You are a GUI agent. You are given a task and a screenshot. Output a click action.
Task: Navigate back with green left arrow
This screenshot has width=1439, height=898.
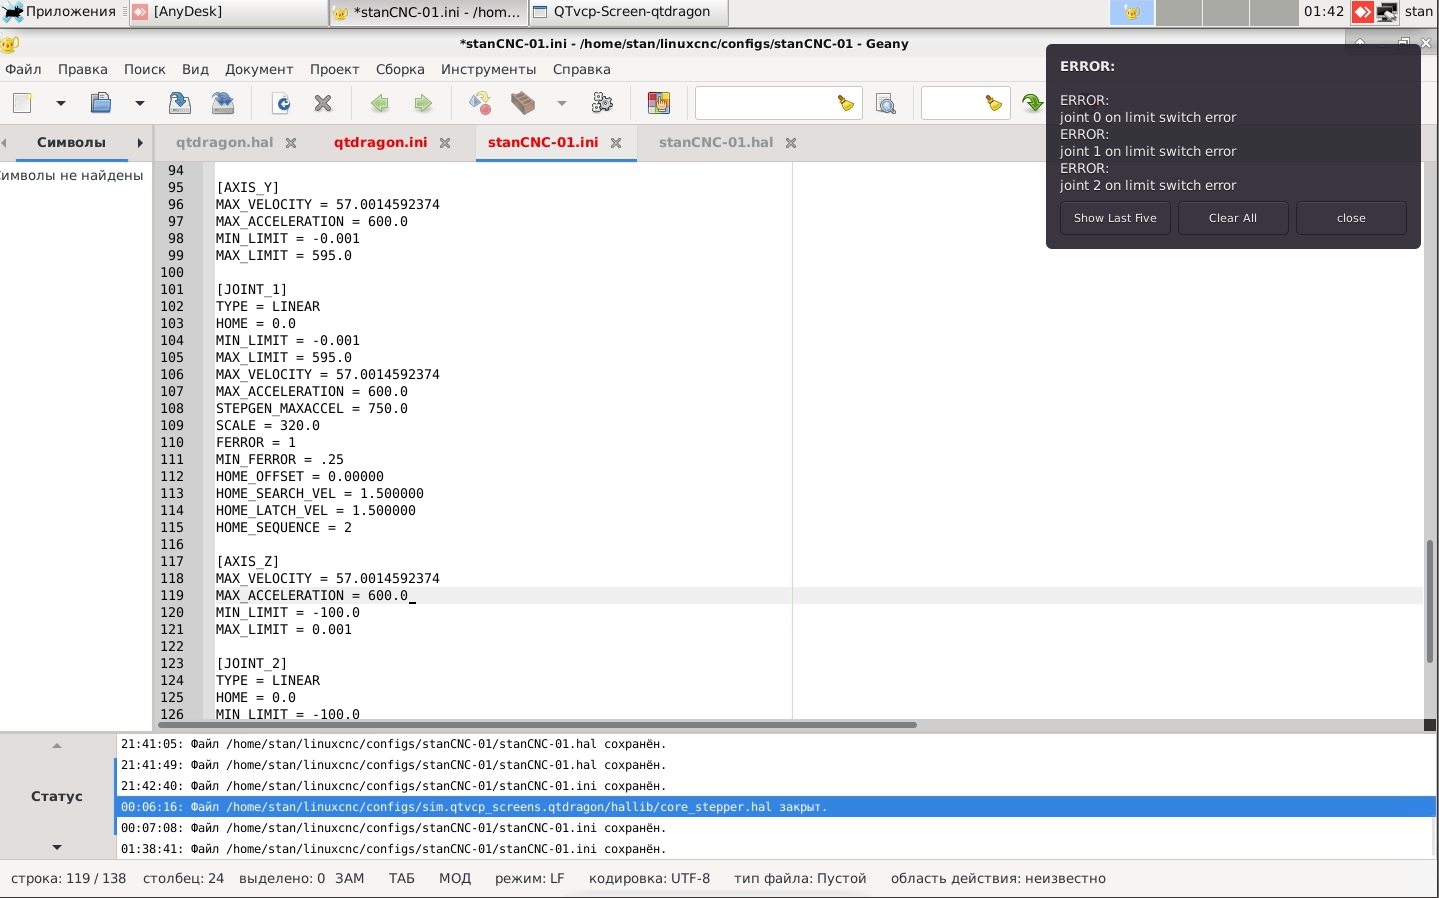pos(379,103)
